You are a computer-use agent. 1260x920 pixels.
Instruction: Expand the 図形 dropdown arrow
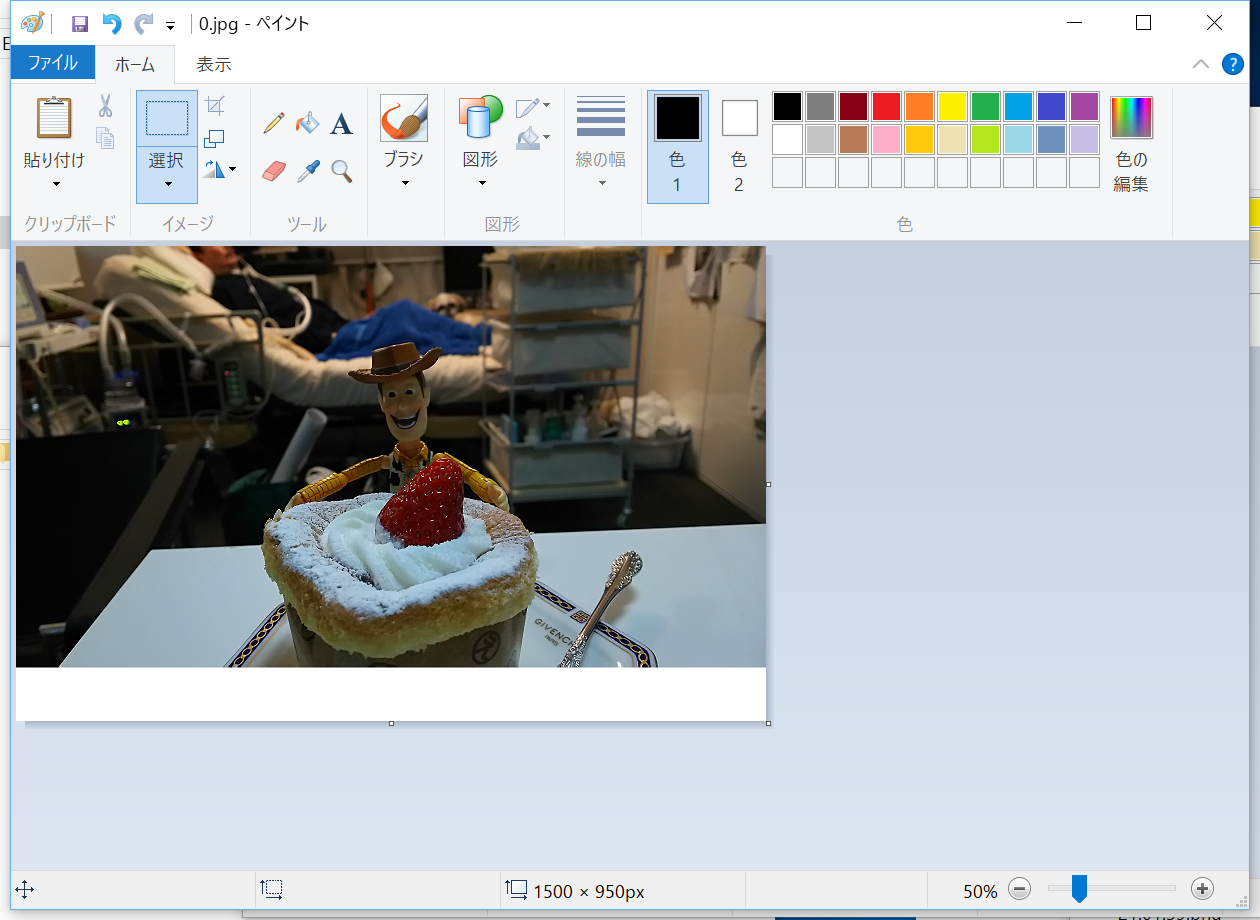coord(481,183)
